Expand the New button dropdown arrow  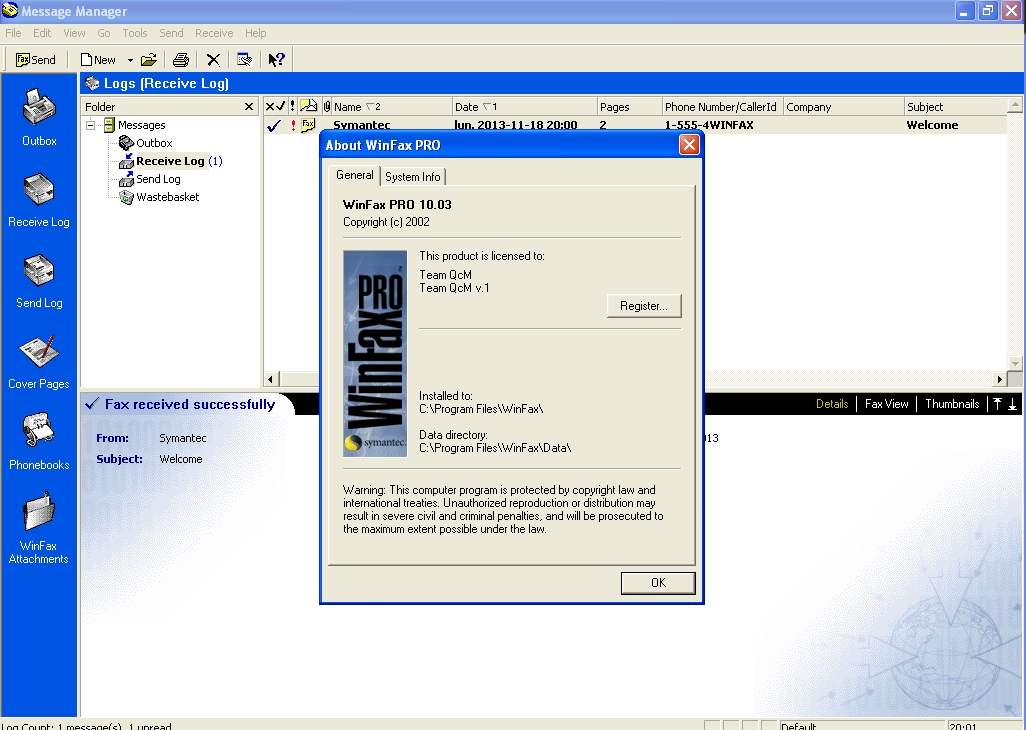pos(130,60)
